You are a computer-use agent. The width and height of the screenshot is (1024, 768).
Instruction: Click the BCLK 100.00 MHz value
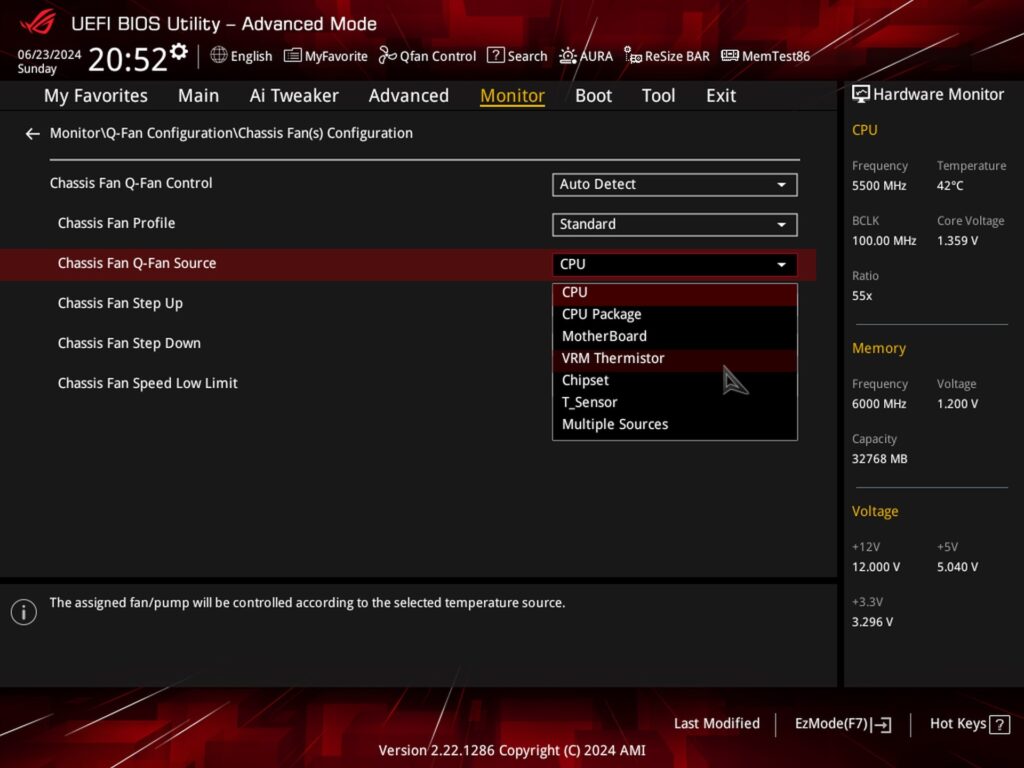click(x=884, y=241)
